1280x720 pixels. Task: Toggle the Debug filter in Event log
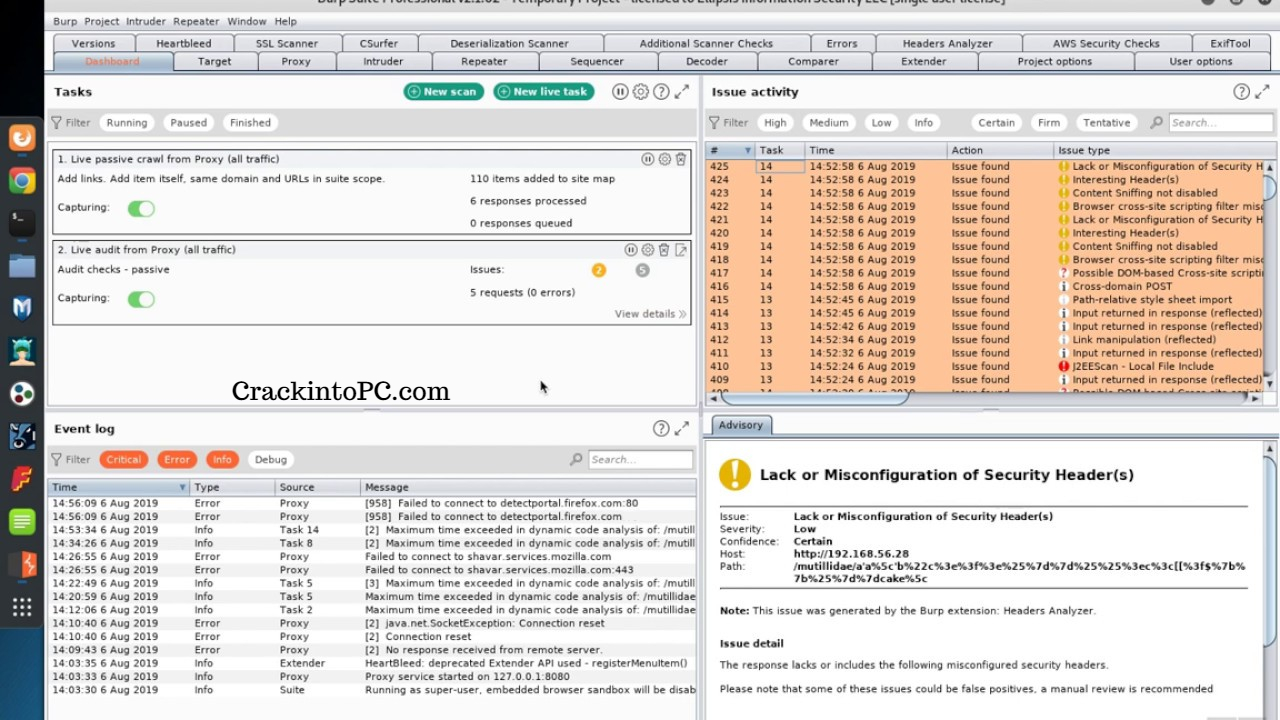coord(271,460)
